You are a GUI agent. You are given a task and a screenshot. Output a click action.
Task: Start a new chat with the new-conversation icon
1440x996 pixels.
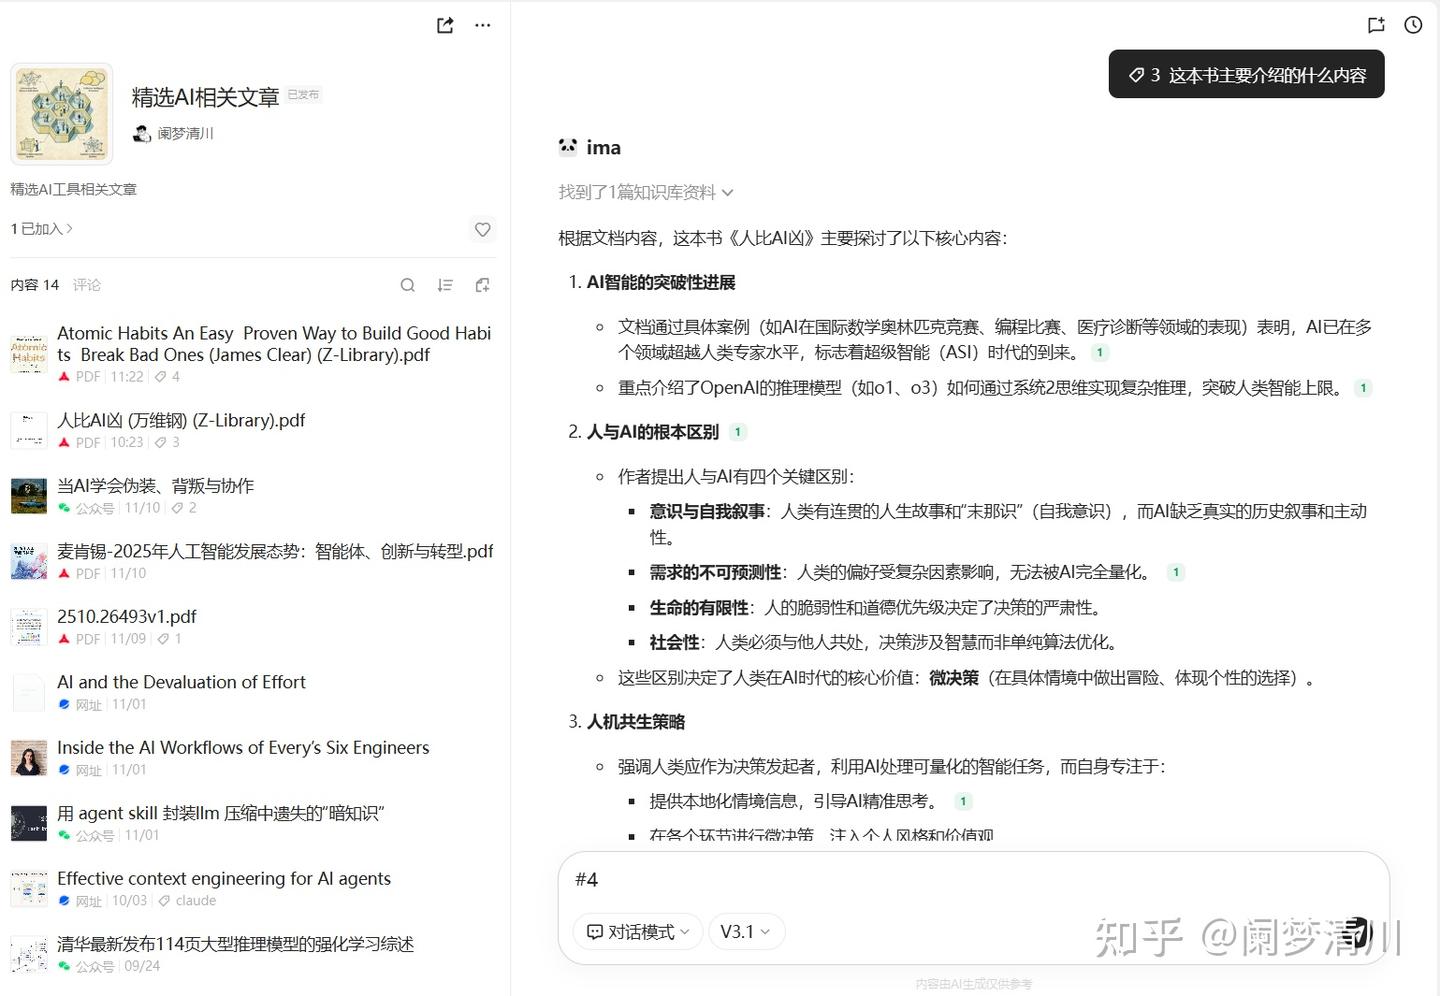[1376, 25]
